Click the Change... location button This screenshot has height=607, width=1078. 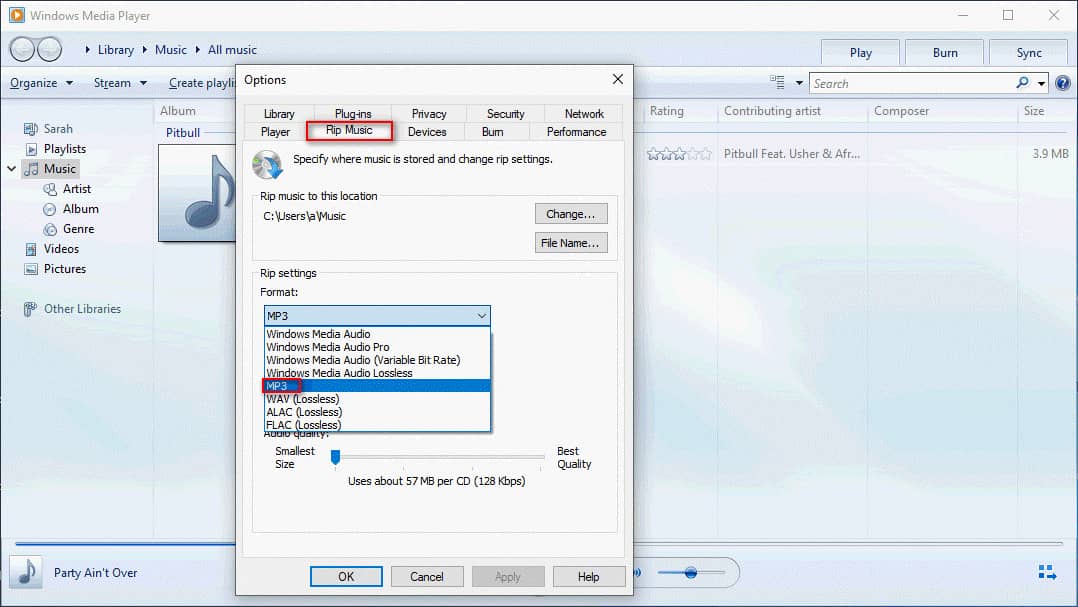pos(571,214)
